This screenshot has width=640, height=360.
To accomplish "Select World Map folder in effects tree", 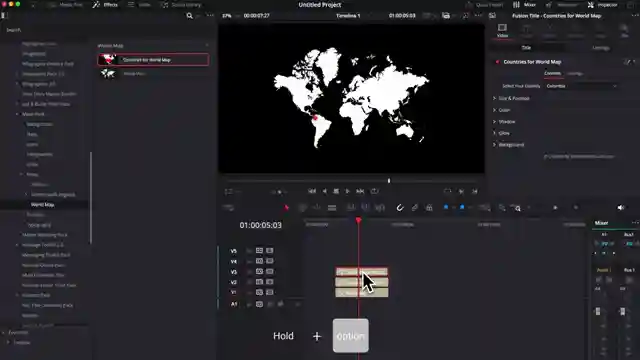I will click(42, 204).
